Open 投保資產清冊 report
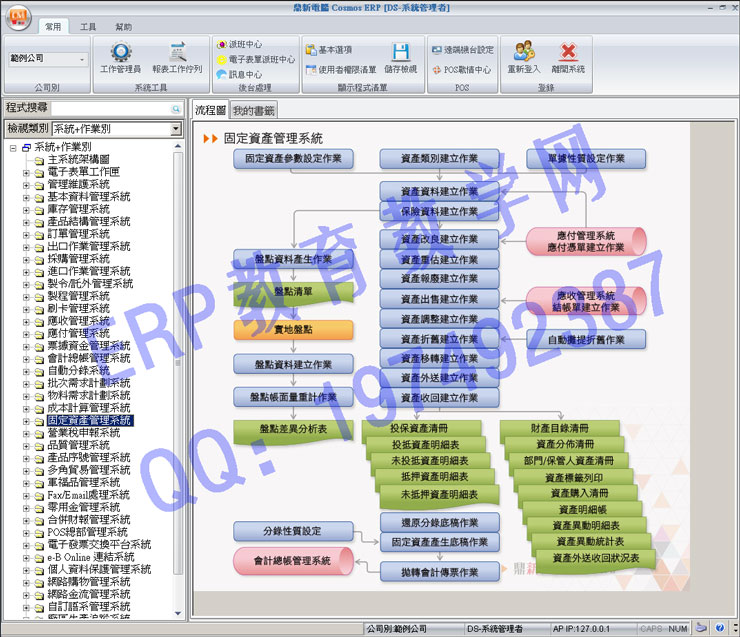Screen dimensions: 740x637 coord(419,428)
